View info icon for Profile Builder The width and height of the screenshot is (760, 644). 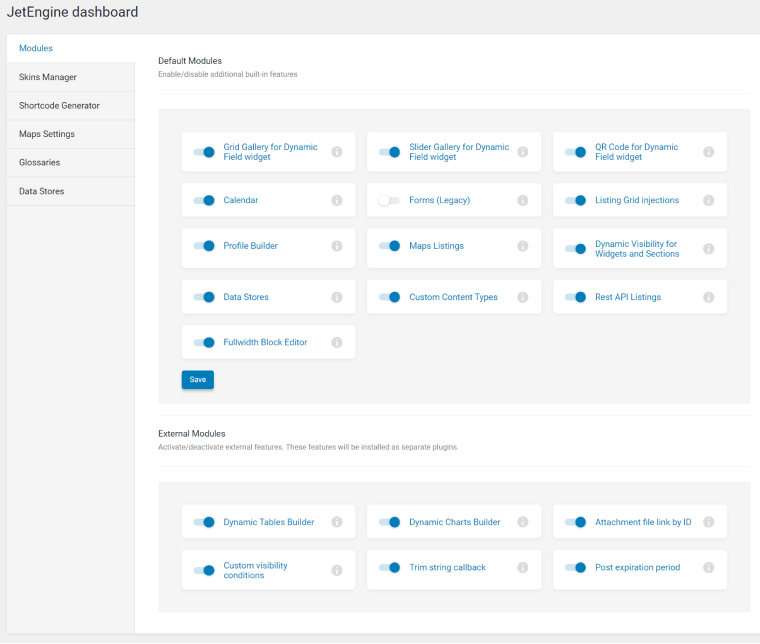point(337,246)
